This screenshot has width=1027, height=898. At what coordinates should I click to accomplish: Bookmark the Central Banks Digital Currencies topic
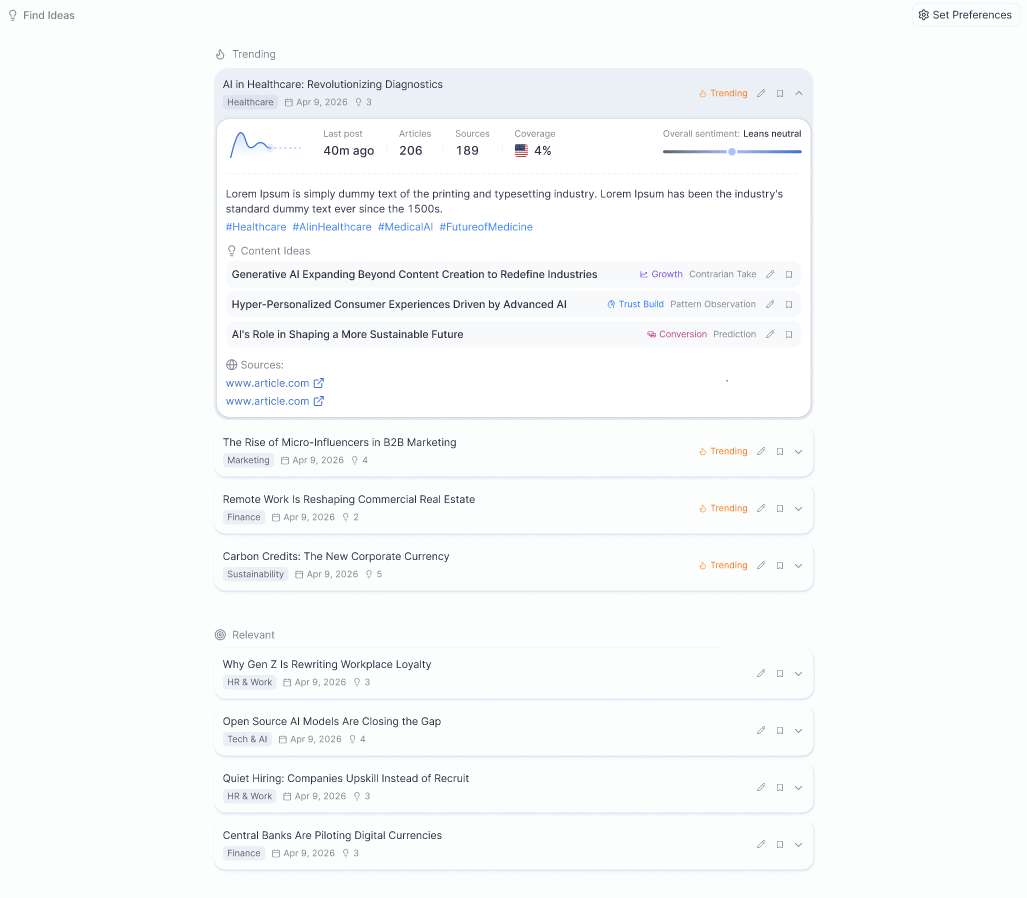point(779,844)
